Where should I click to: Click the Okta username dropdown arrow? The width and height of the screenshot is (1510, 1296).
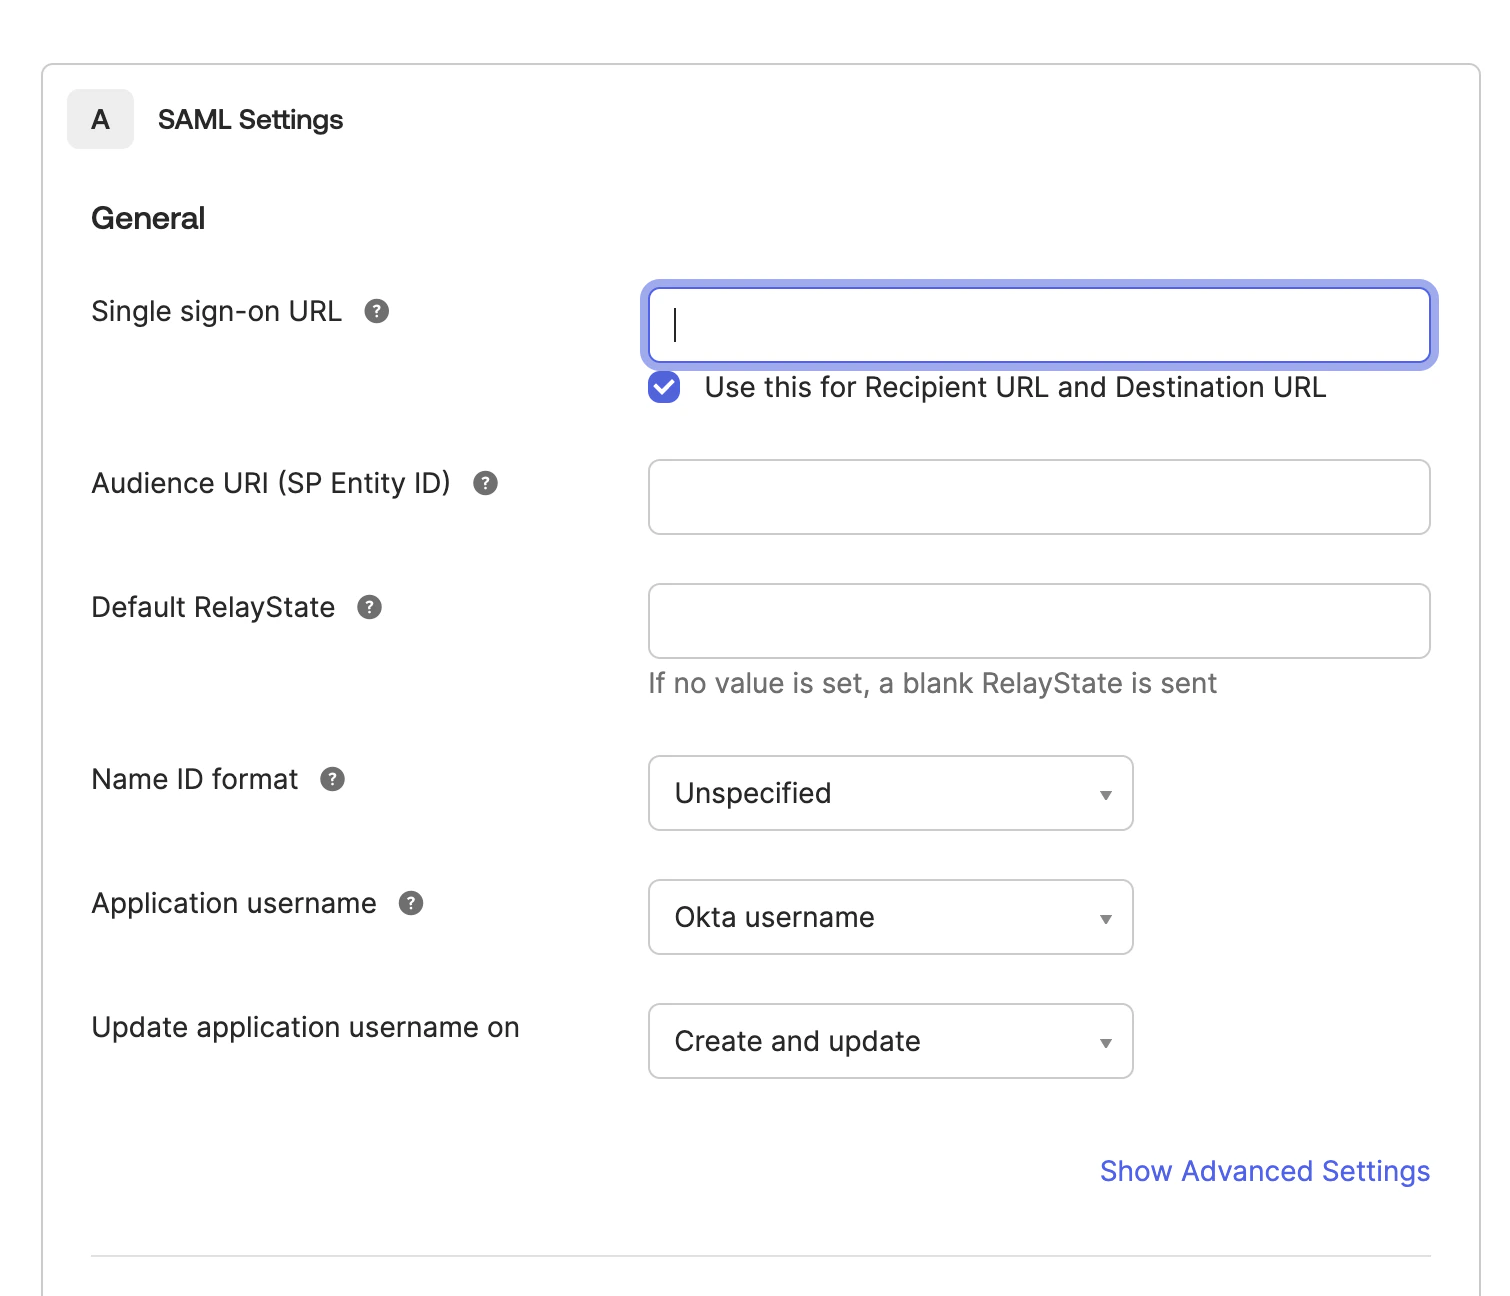1105,919
